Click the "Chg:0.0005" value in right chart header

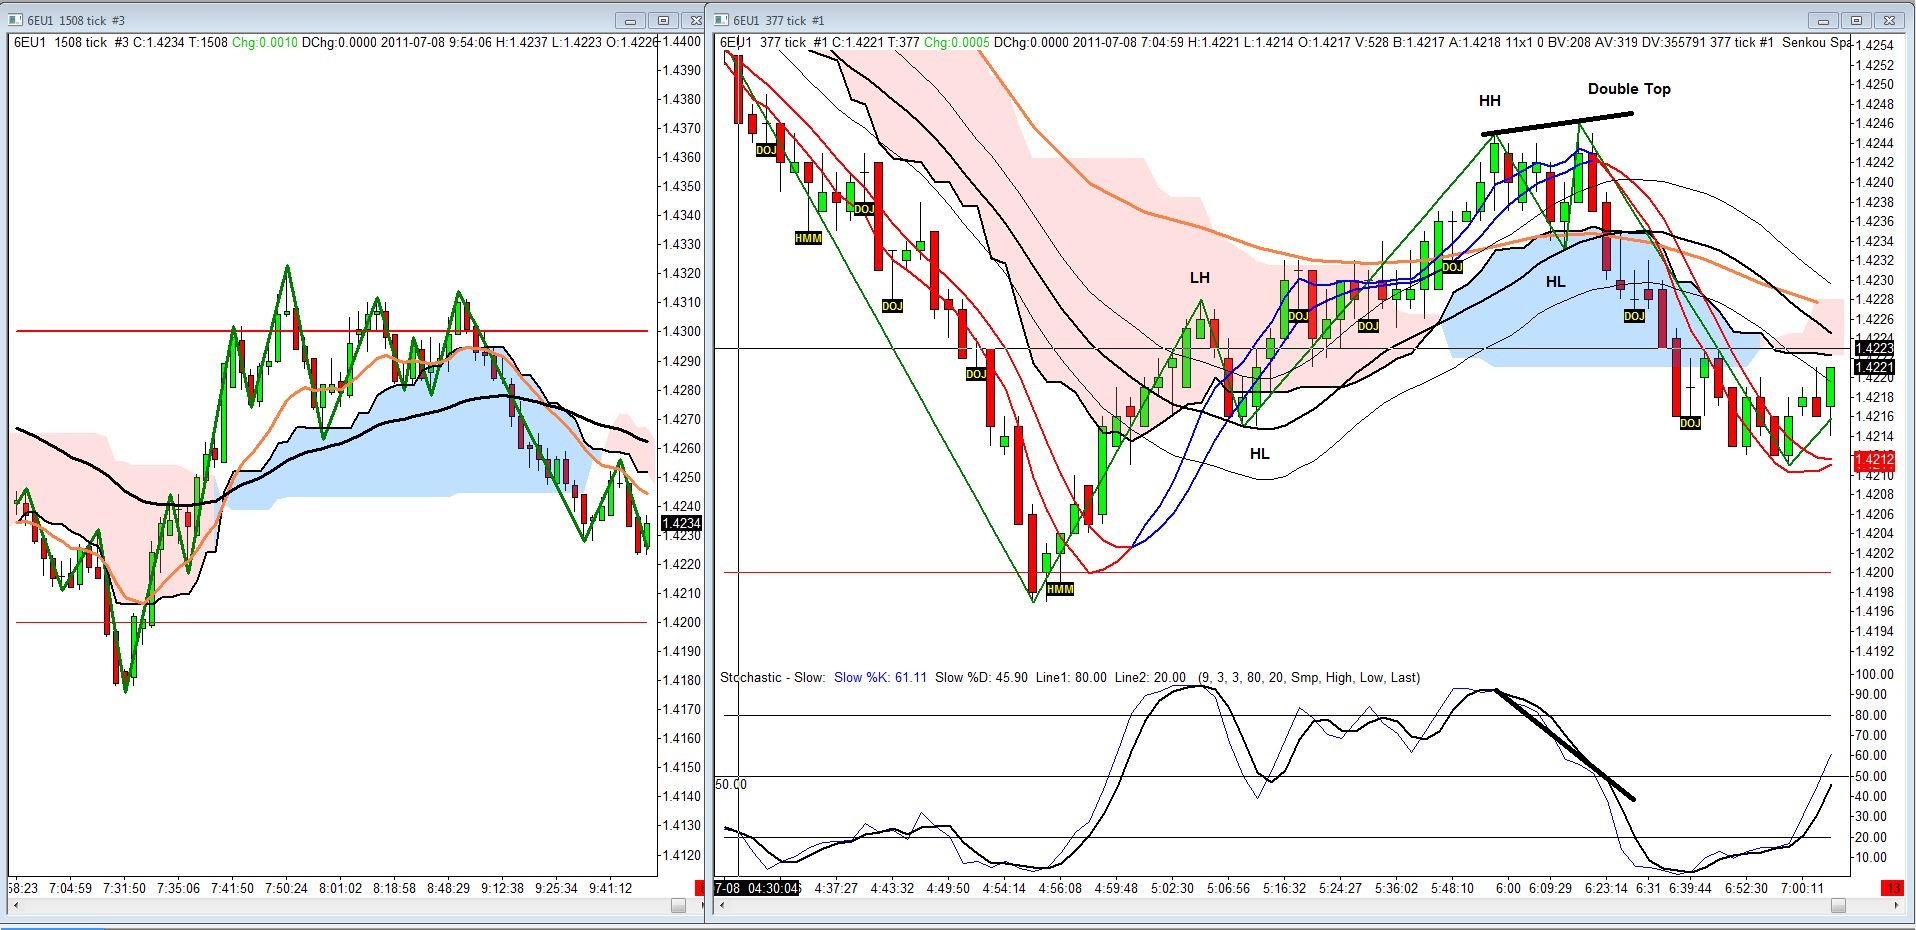(x=956, y=42)
